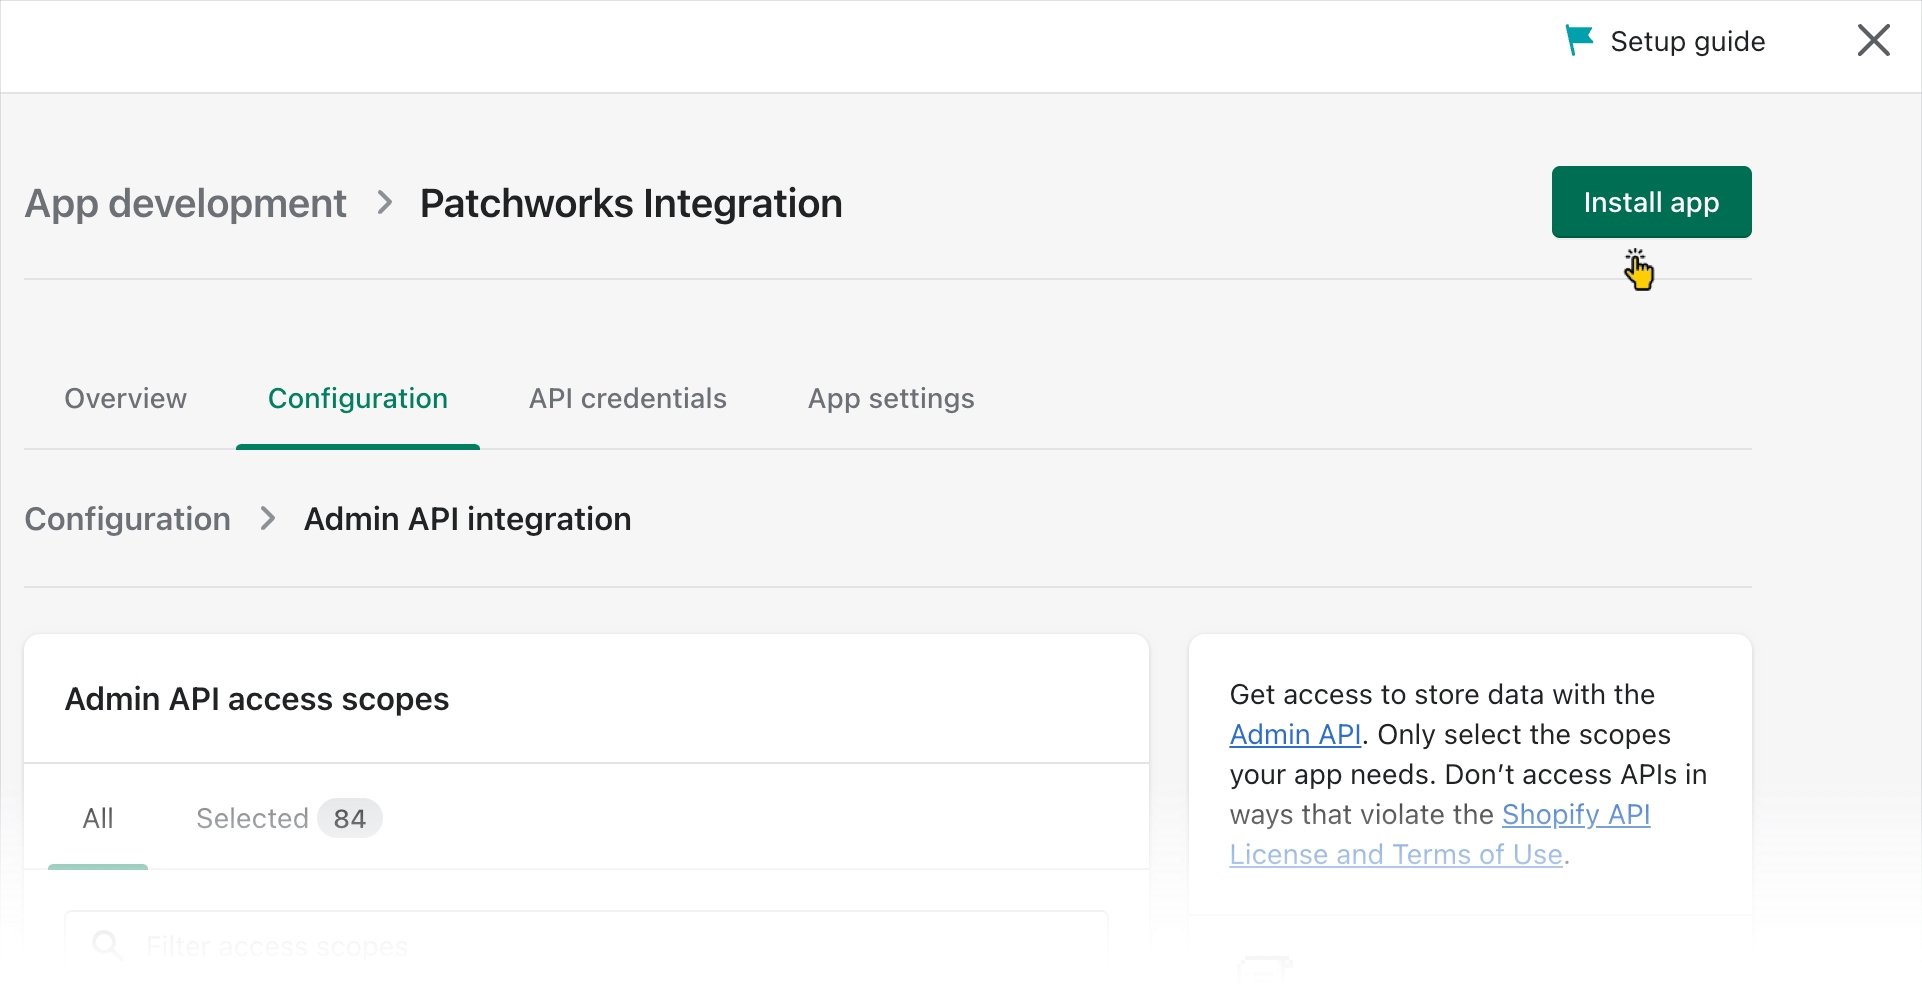Click the chevron before Admin API integration

point(267,519)
